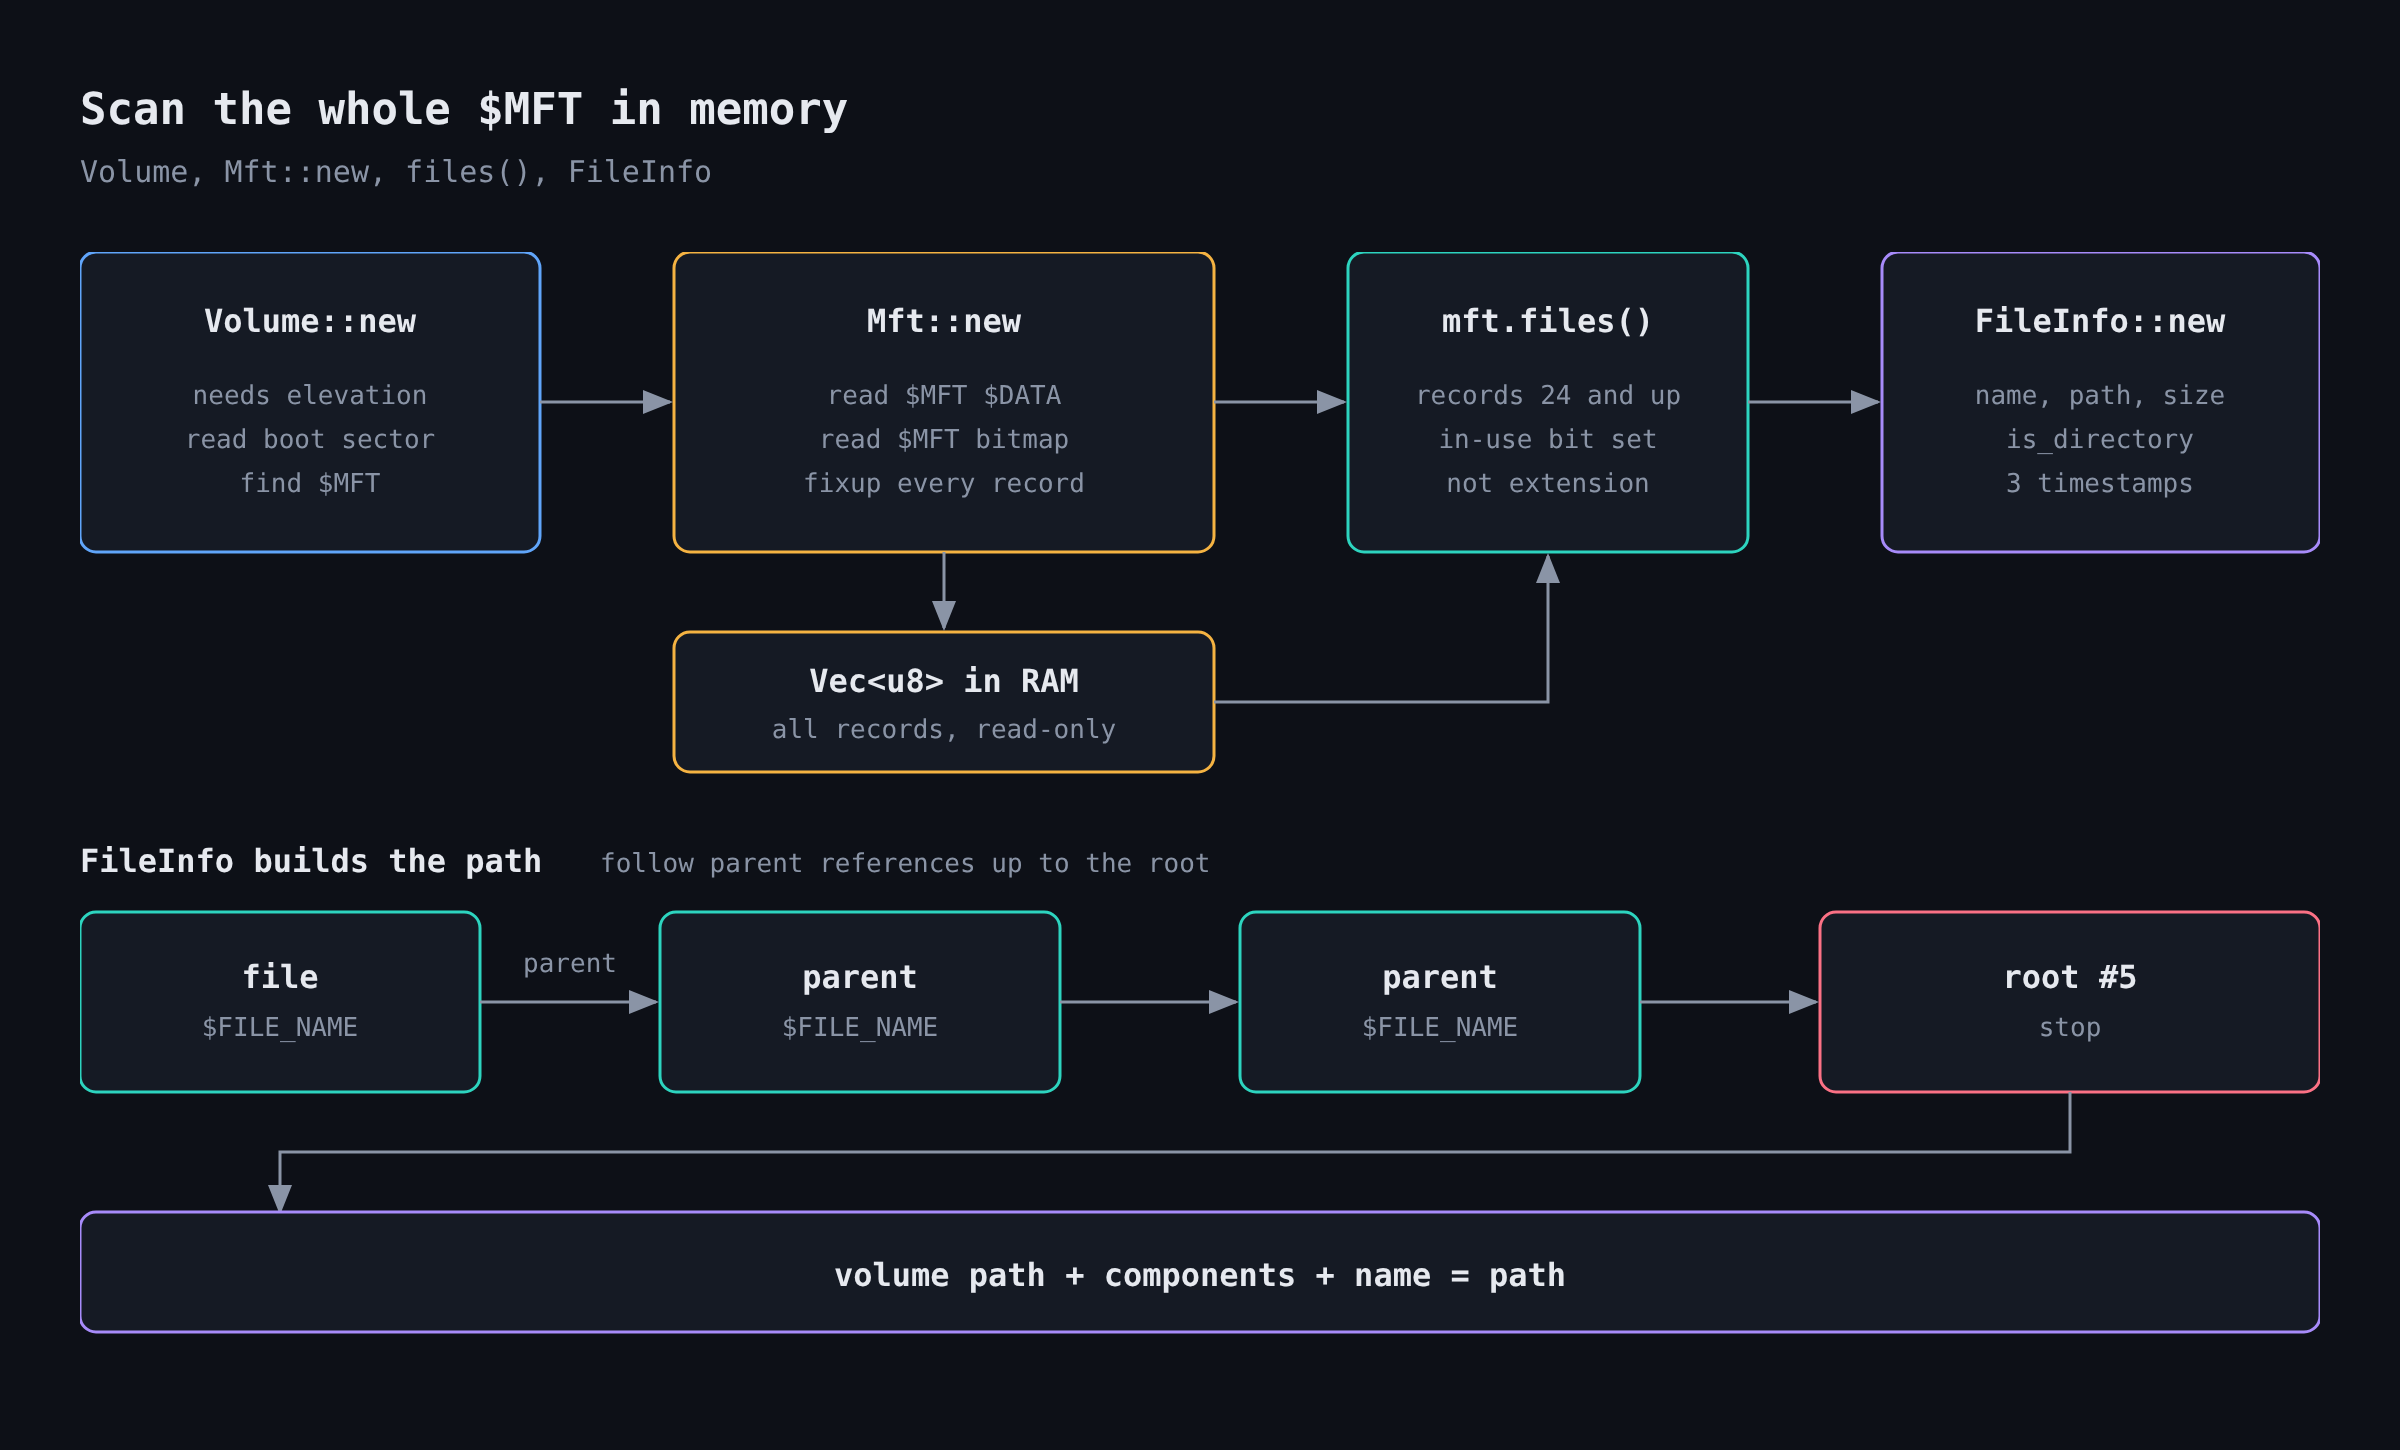Click 'read $MFT bitmap' line
This screenshot has height=1450, width=2400.
tap(944, 439)
